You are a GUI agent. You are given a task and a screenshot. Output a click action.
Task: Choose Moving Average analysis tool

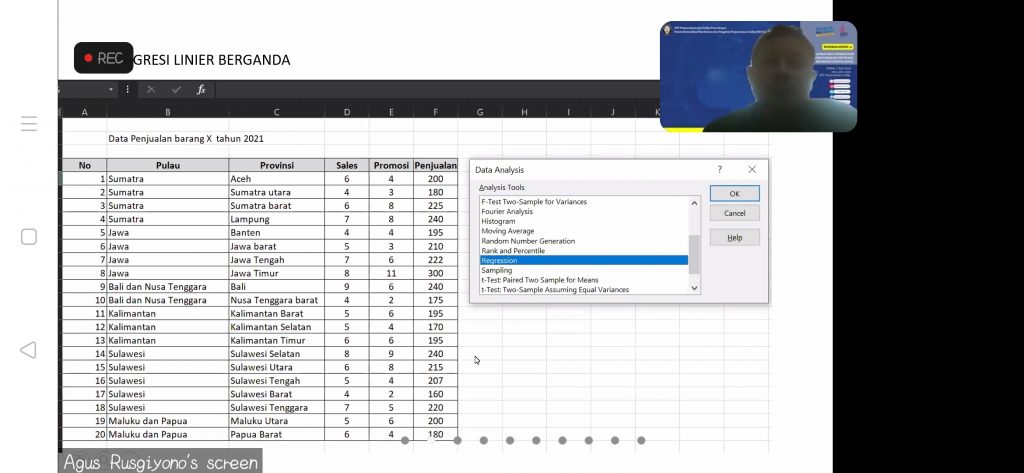pyautogui.click(x=583, y=231)
